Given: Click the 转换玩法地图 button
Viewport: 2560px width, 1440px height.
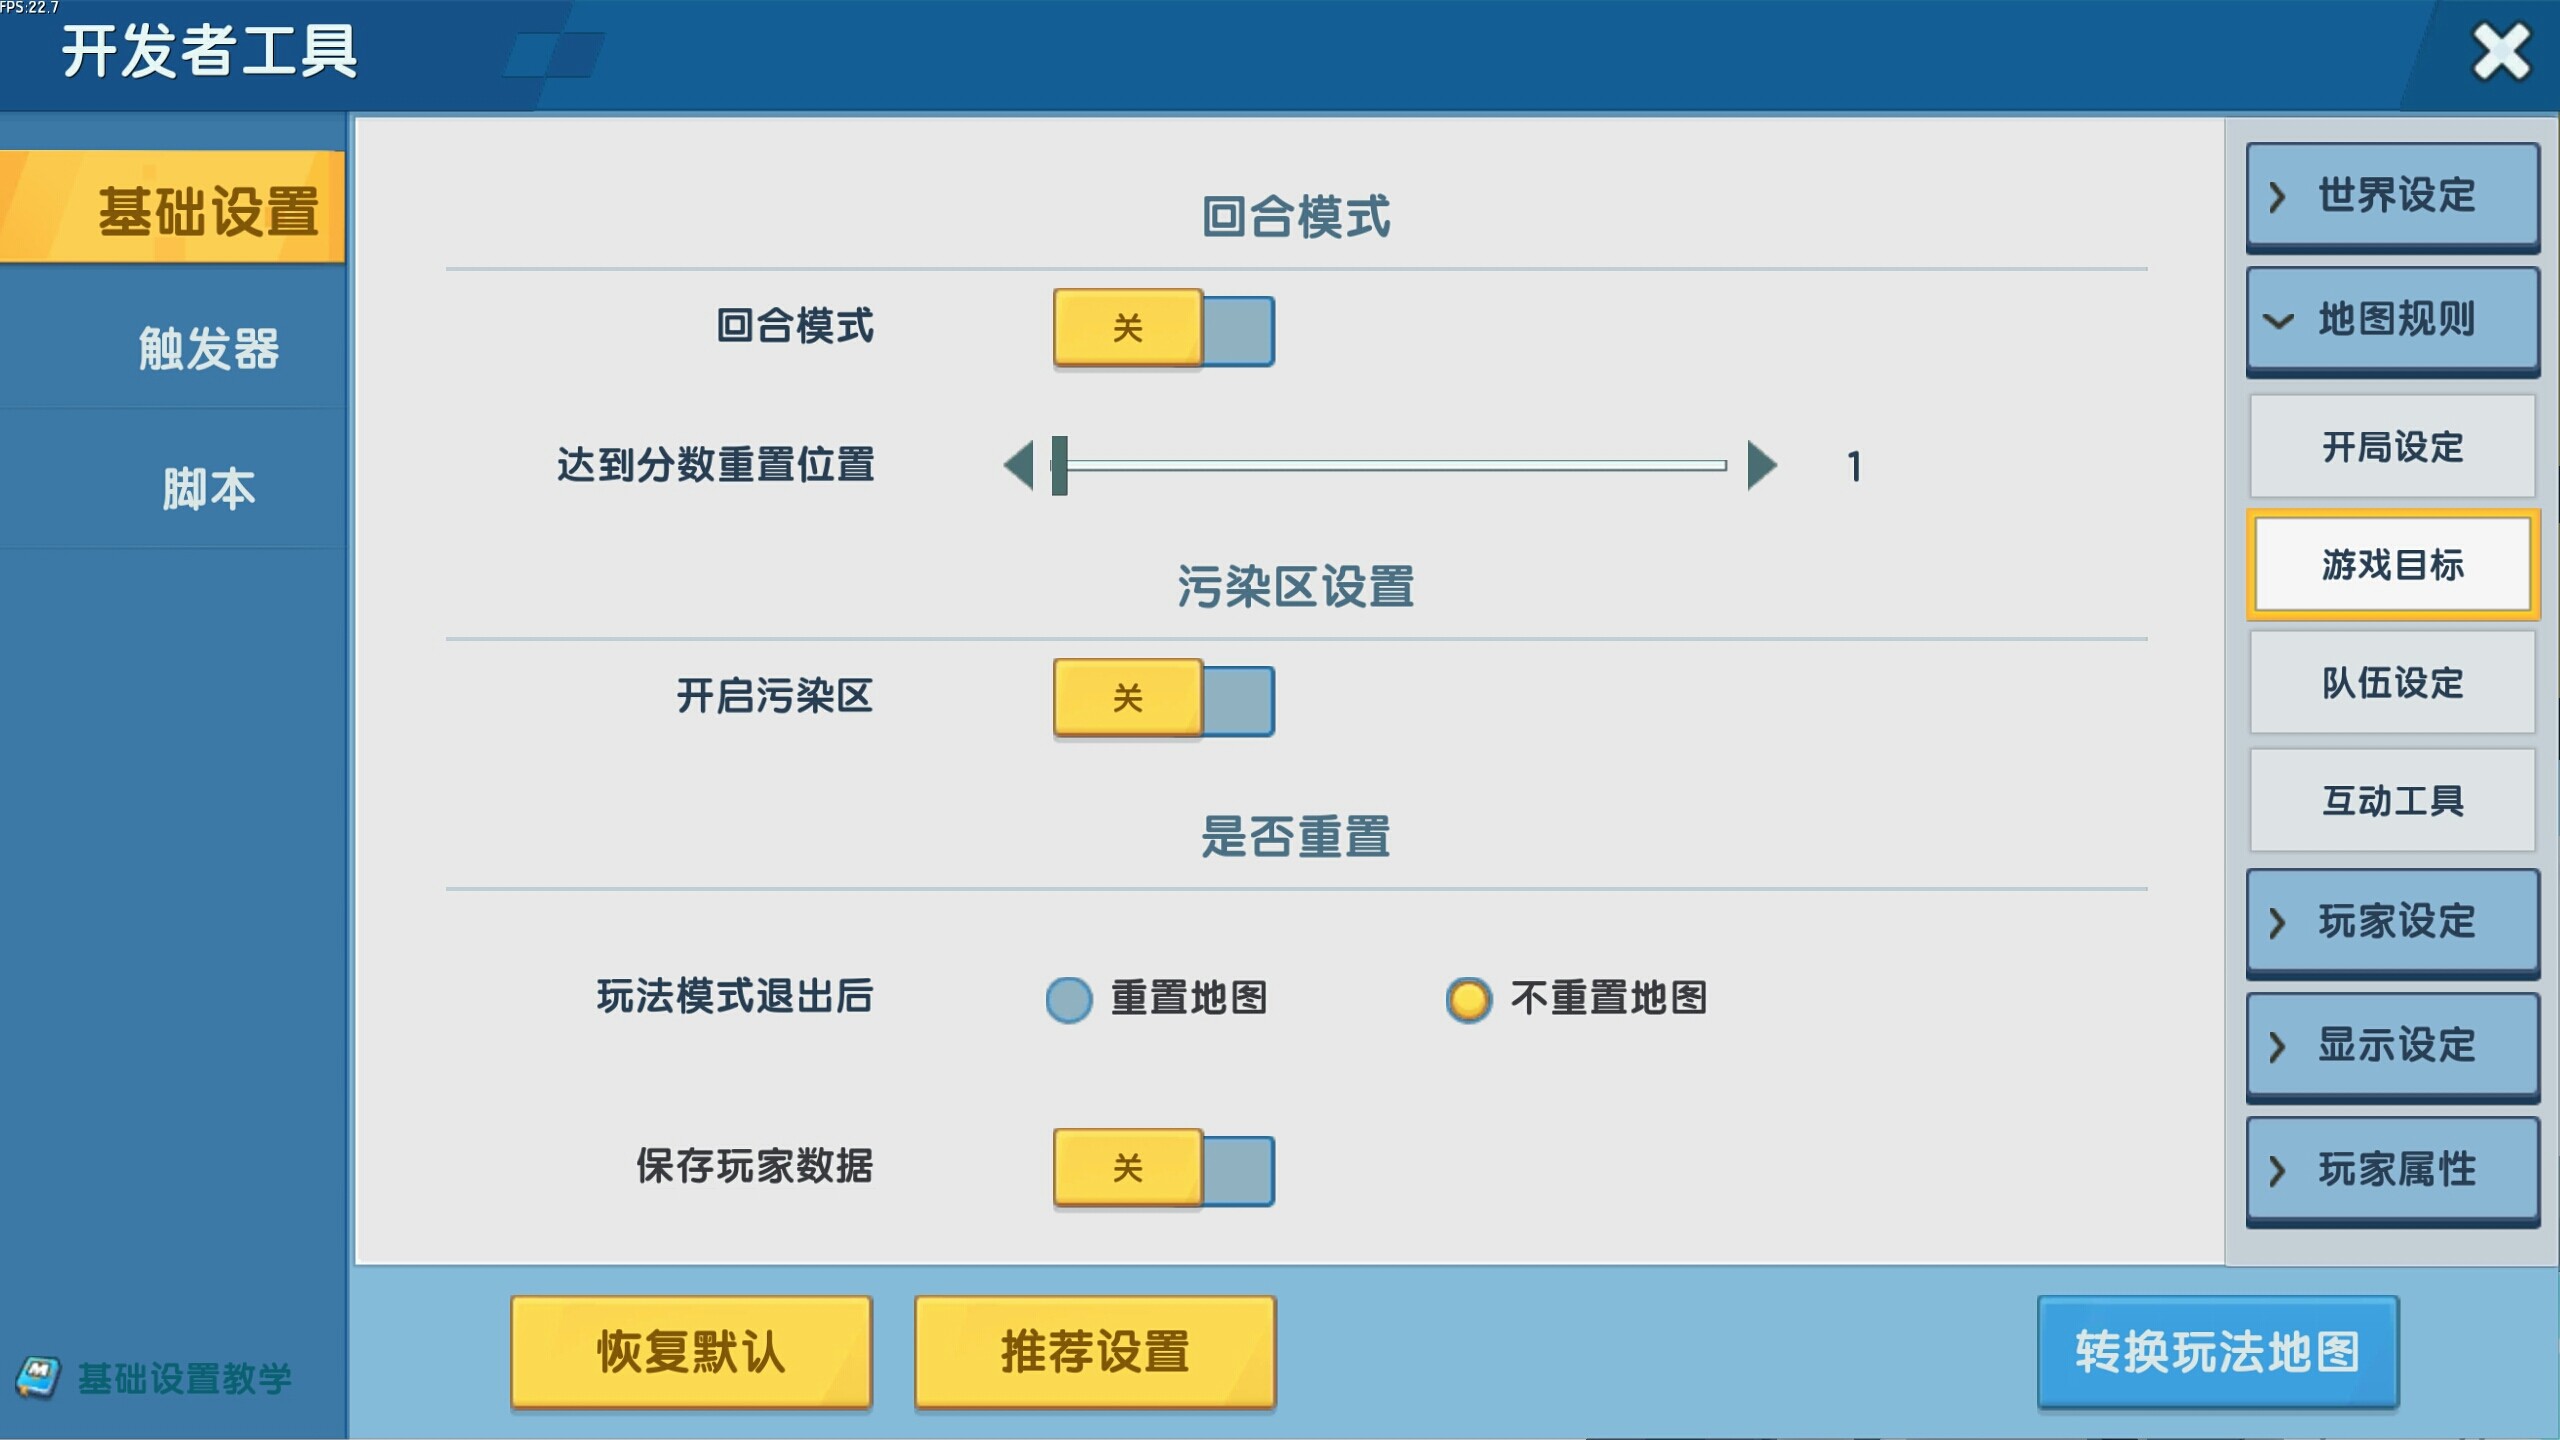Looking at the screenshot, I should (2217, 1352).
